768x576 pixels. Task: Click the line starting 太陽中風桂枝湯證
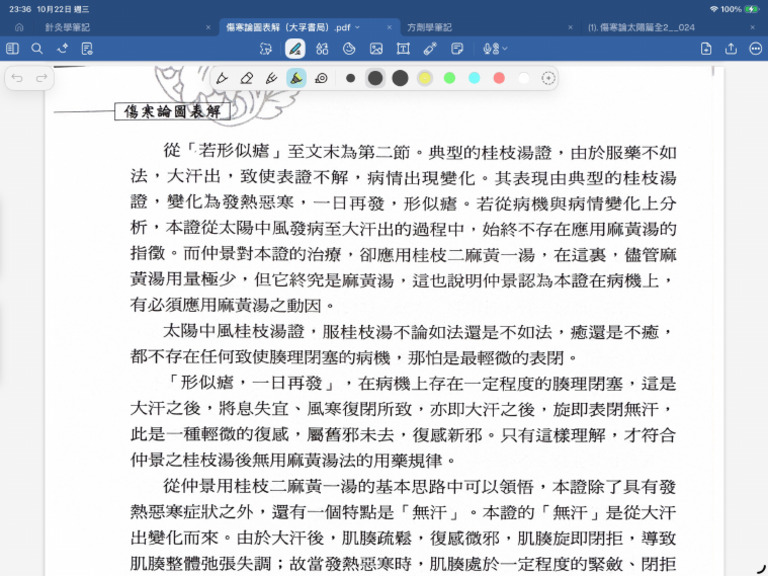(419, 332)
